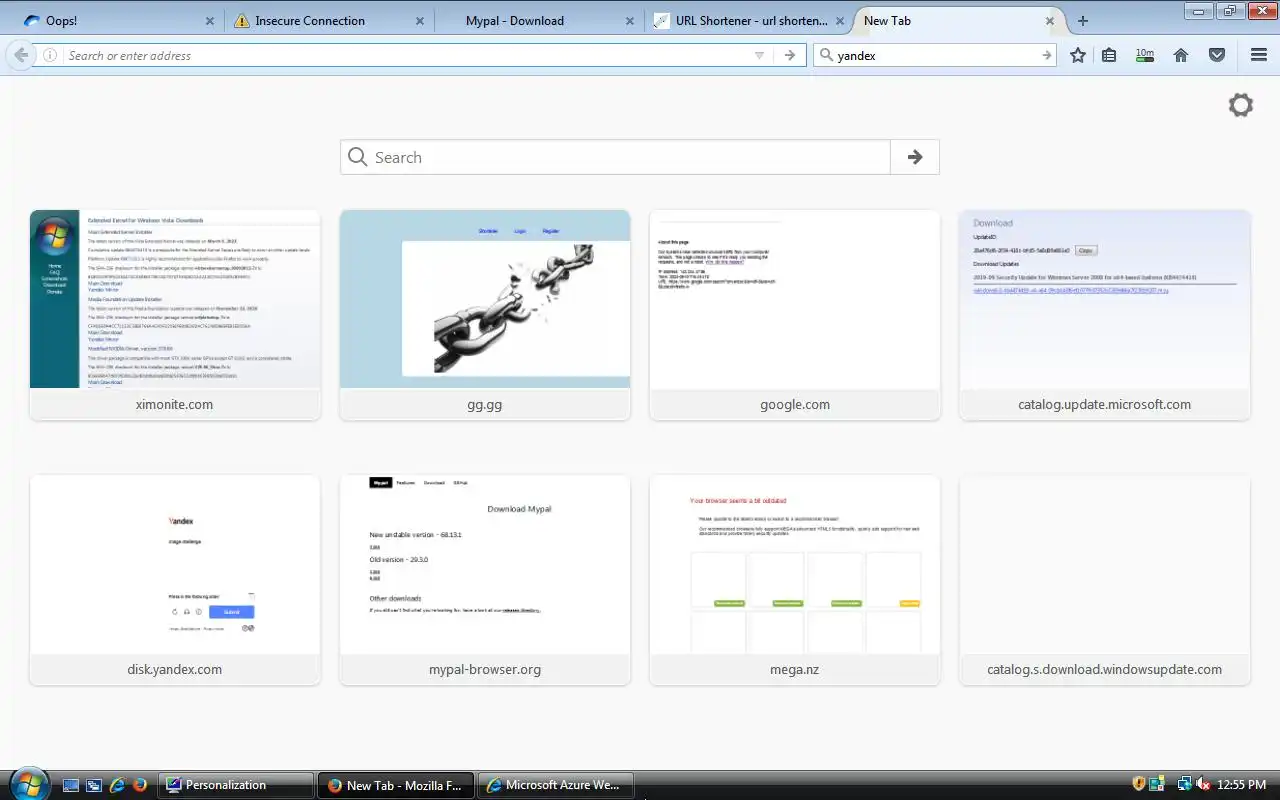Click the security shield tray icon
This screenshot has width=1280, height=800.
coord(1139,785)
